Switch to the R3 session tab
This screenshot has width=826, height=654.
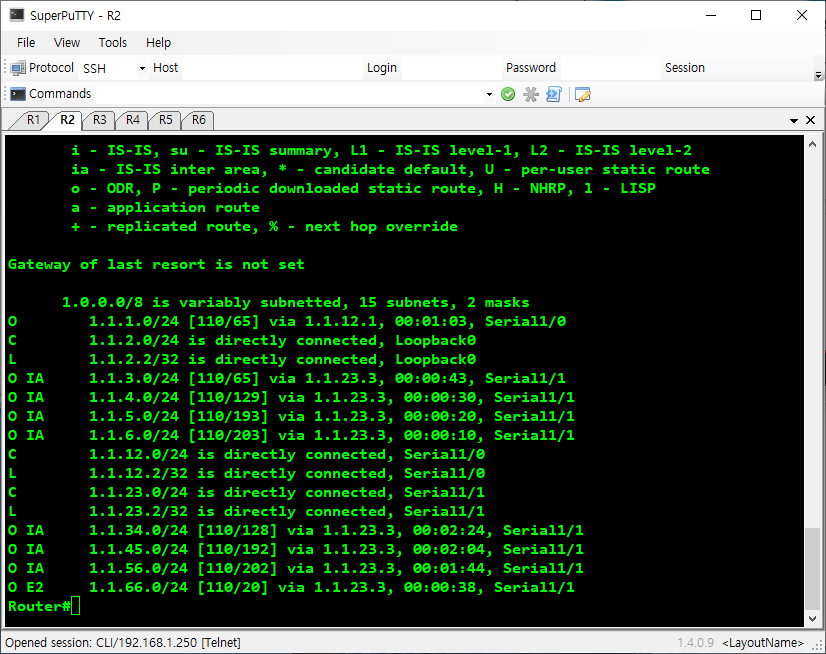[100, 120]
